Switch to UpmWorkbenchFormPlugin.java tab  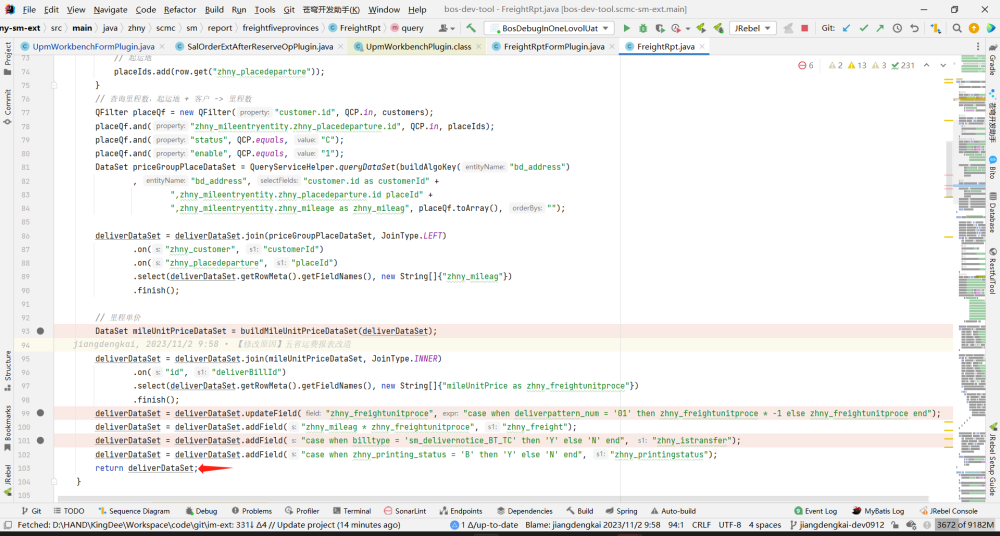click(93, 47)
